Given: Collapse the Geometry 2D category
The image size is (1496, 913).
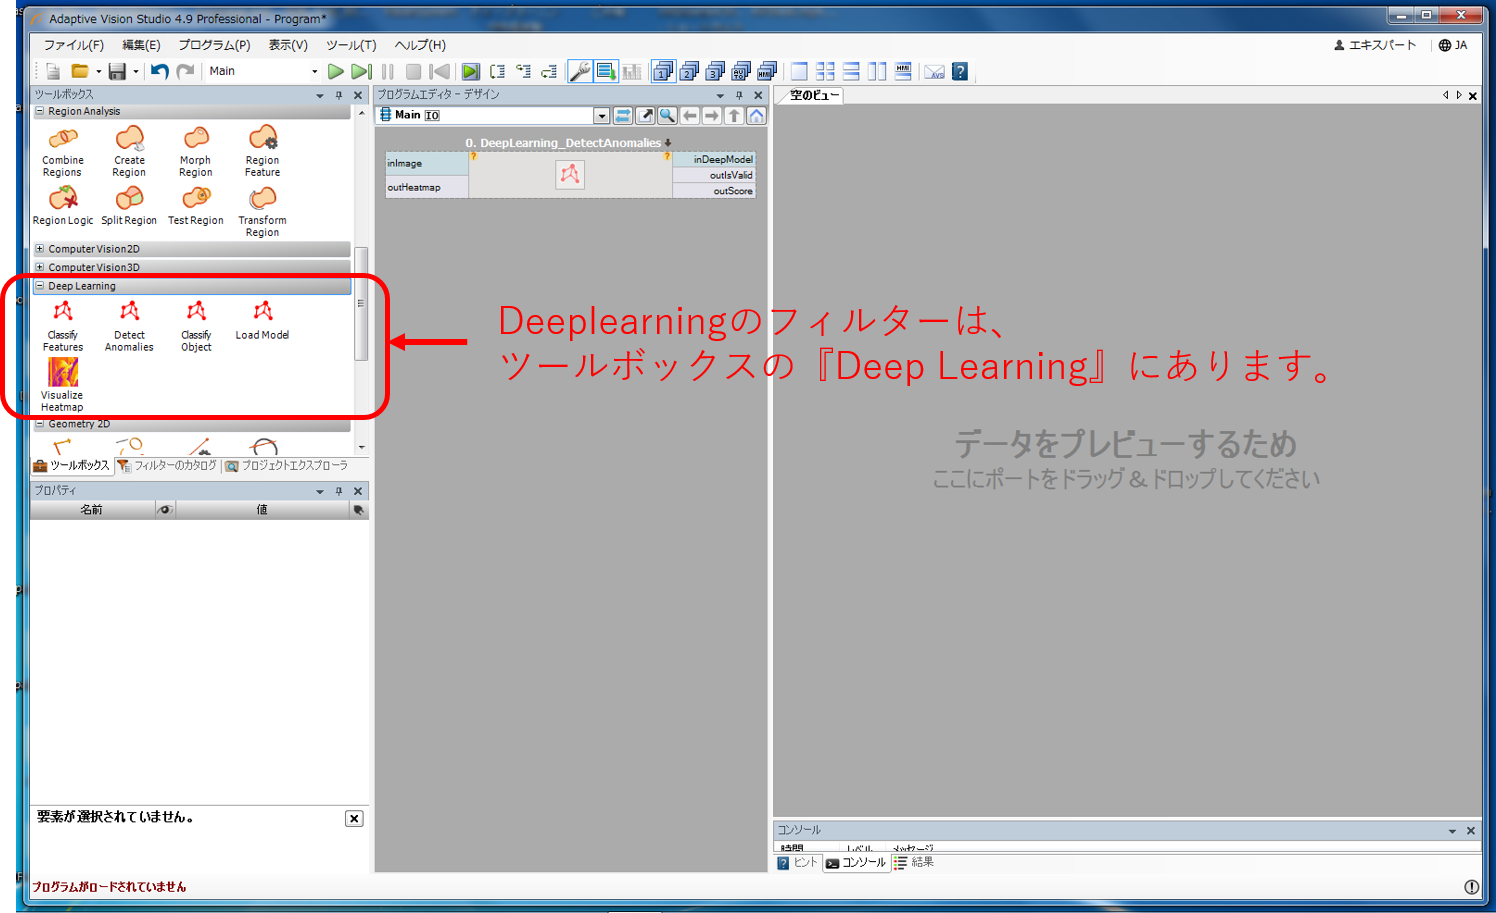Looking at the screenshot, I should click(40, 424).
